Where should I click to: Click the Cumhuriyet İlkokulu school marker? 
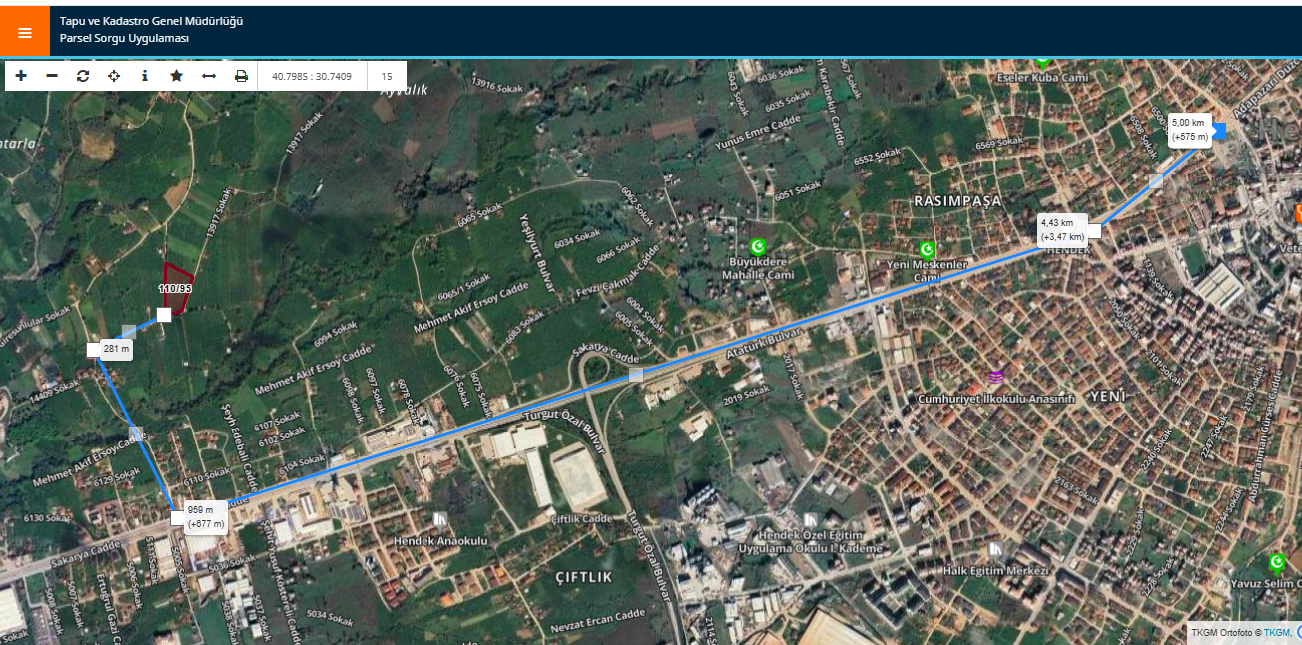[x=995, y=377]
